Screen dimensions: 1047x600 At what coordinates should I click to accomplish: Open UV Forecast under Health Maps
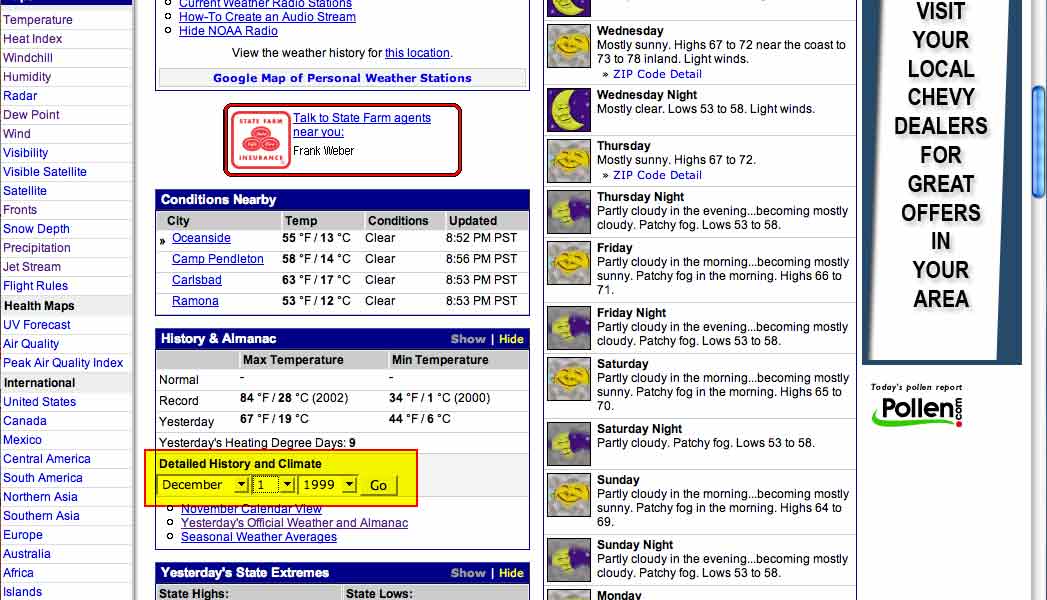point(37,325)
